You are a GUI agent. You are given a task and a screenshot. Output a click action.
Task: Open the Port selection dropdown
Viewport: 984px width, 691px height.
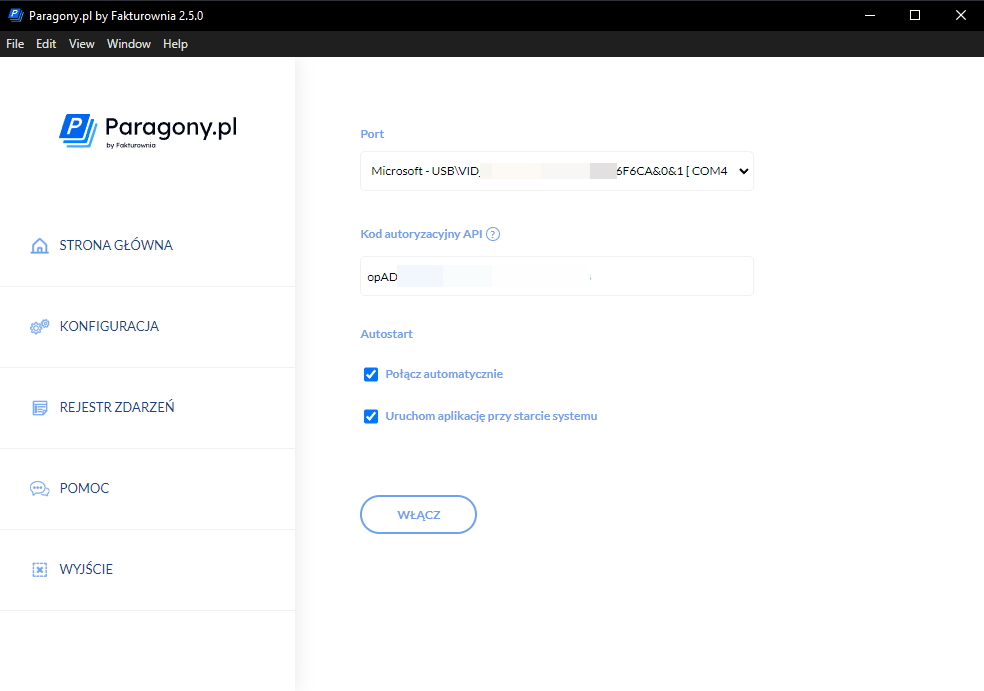click(x=557, y=171)
